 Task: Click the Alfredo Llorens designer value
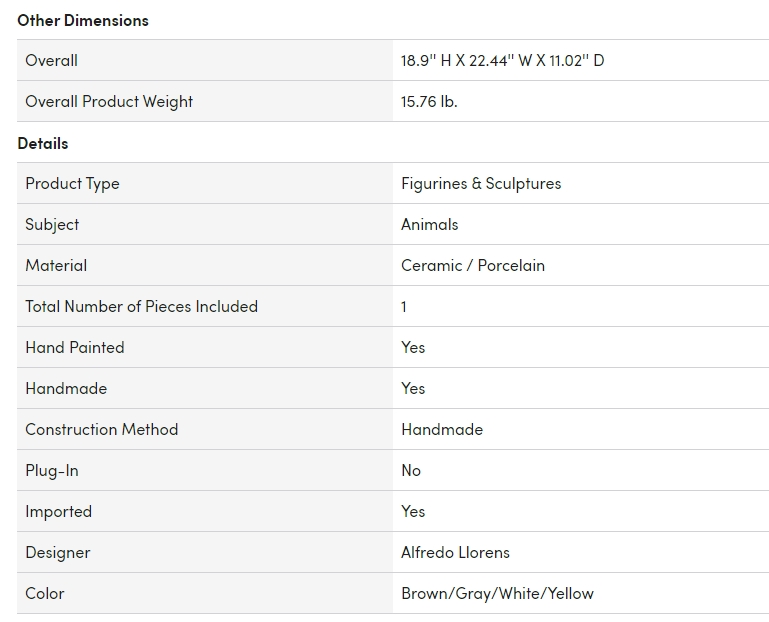[x=455, y=552]
